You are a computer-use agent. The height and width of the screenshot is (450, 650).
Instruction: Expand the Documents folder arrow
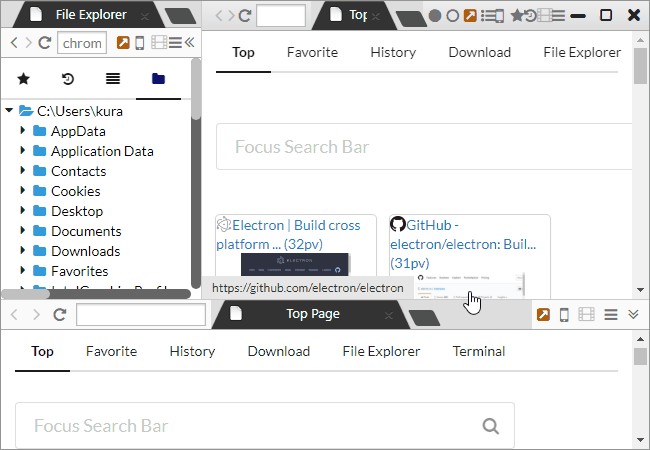click(23, 230)
